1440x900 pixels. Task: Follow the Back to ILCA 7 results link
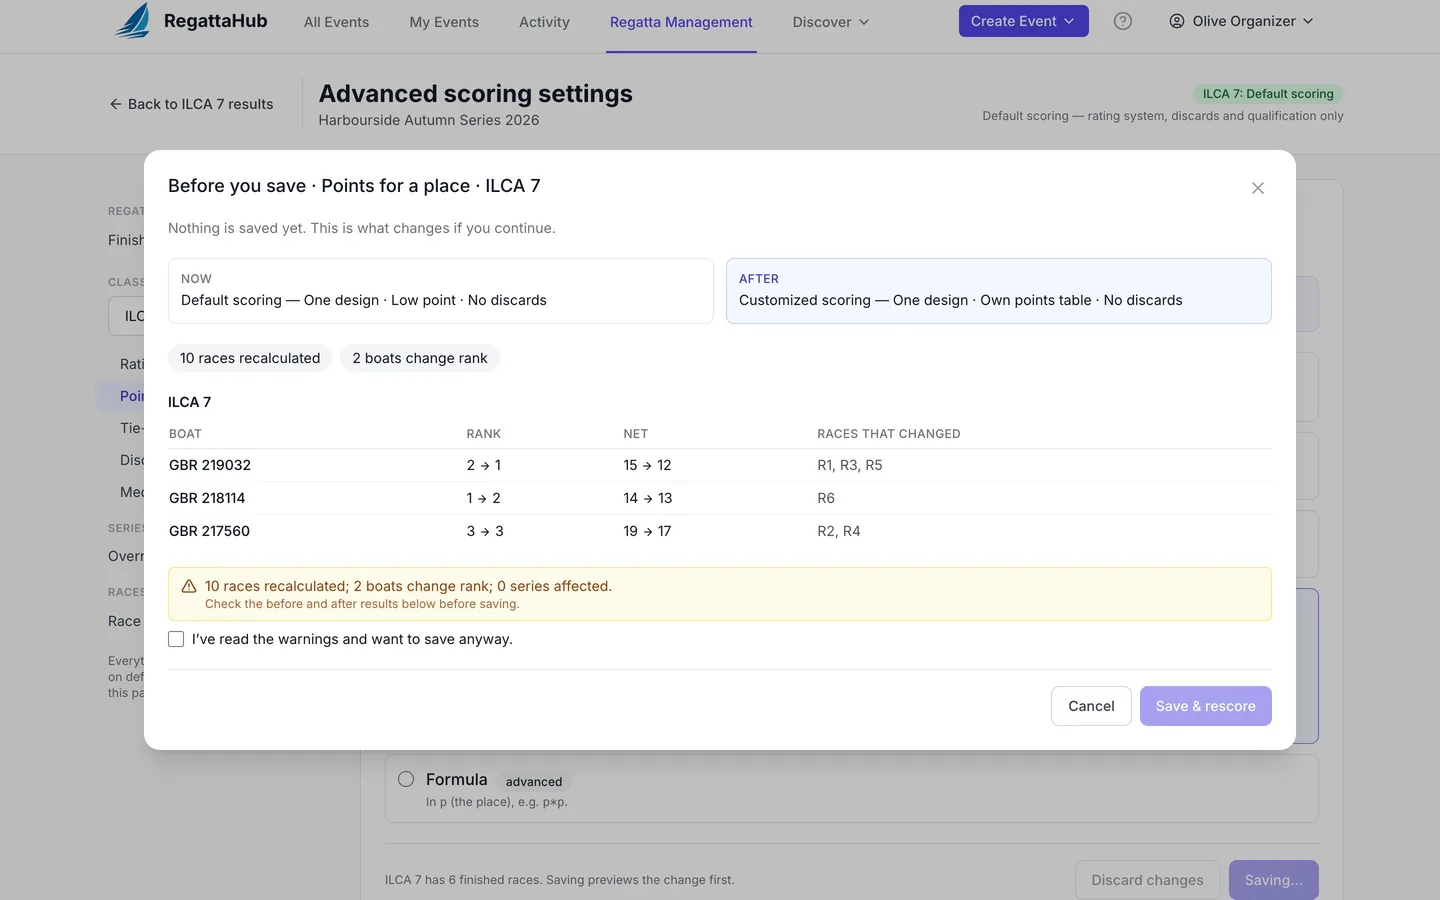click(x=191, y=104)
